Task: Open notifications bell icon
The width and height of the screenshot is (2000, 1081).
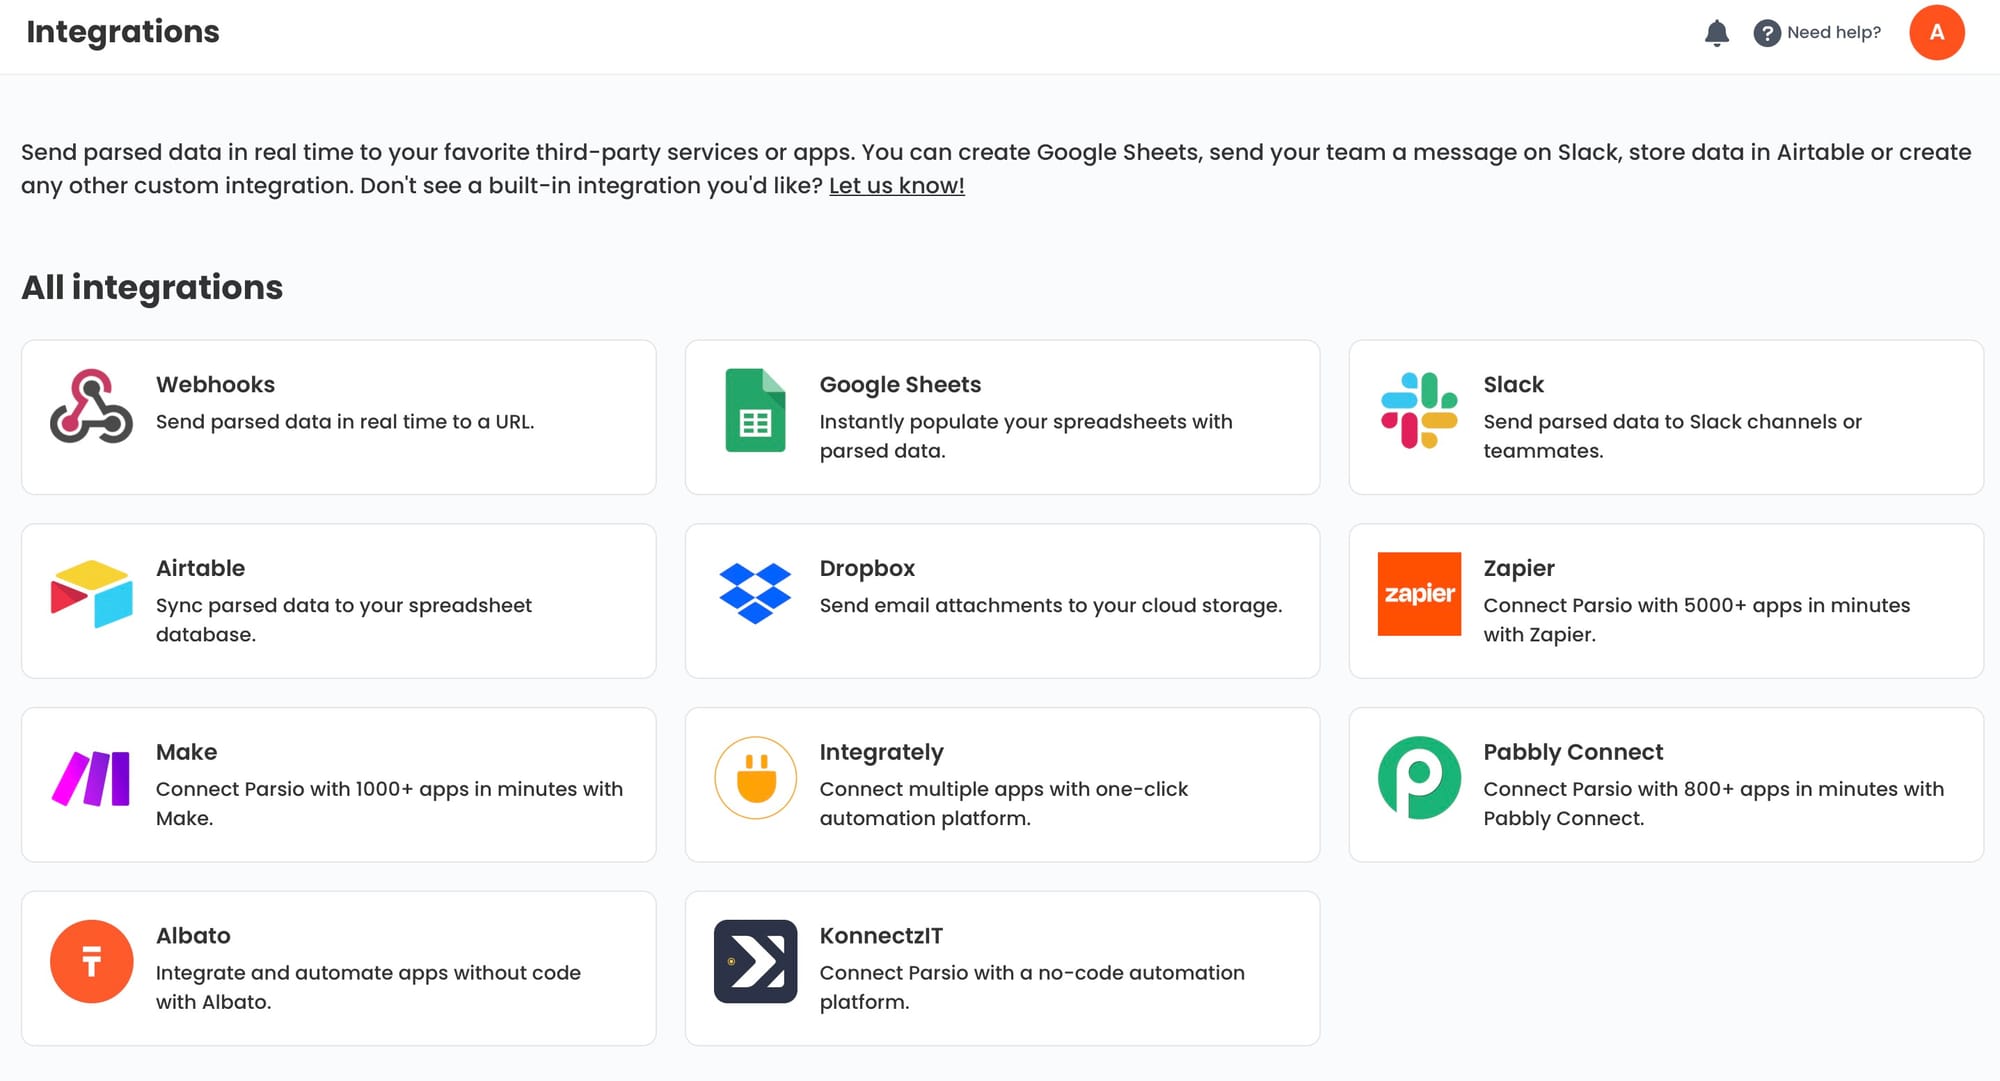Action: (x=1716, y=33)
